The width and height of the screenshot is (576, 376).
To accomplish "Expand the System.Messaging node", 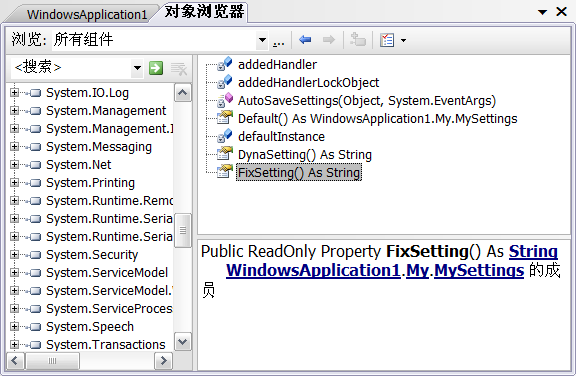I will (x=14, y=147).
